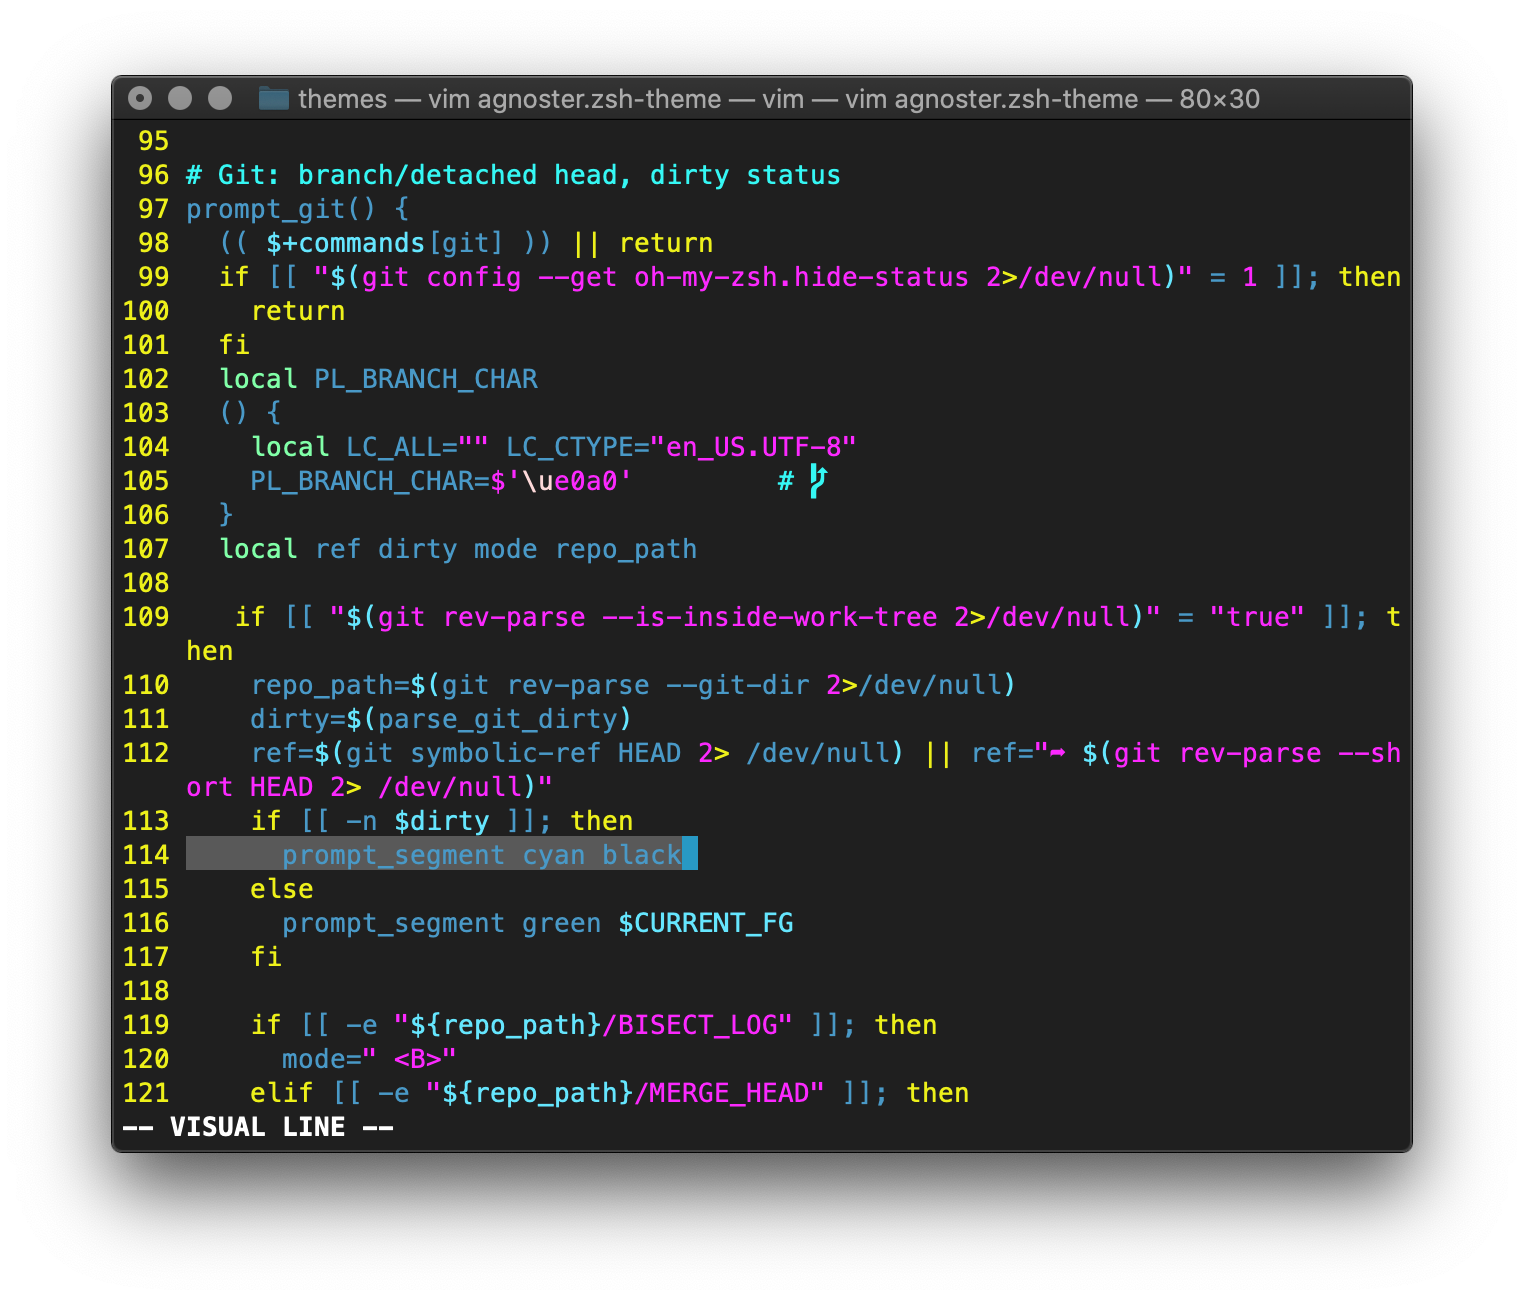Click the 'else' keyword on line 115
Viewport: 1524px width, 1300px height.
click(282, 889)
